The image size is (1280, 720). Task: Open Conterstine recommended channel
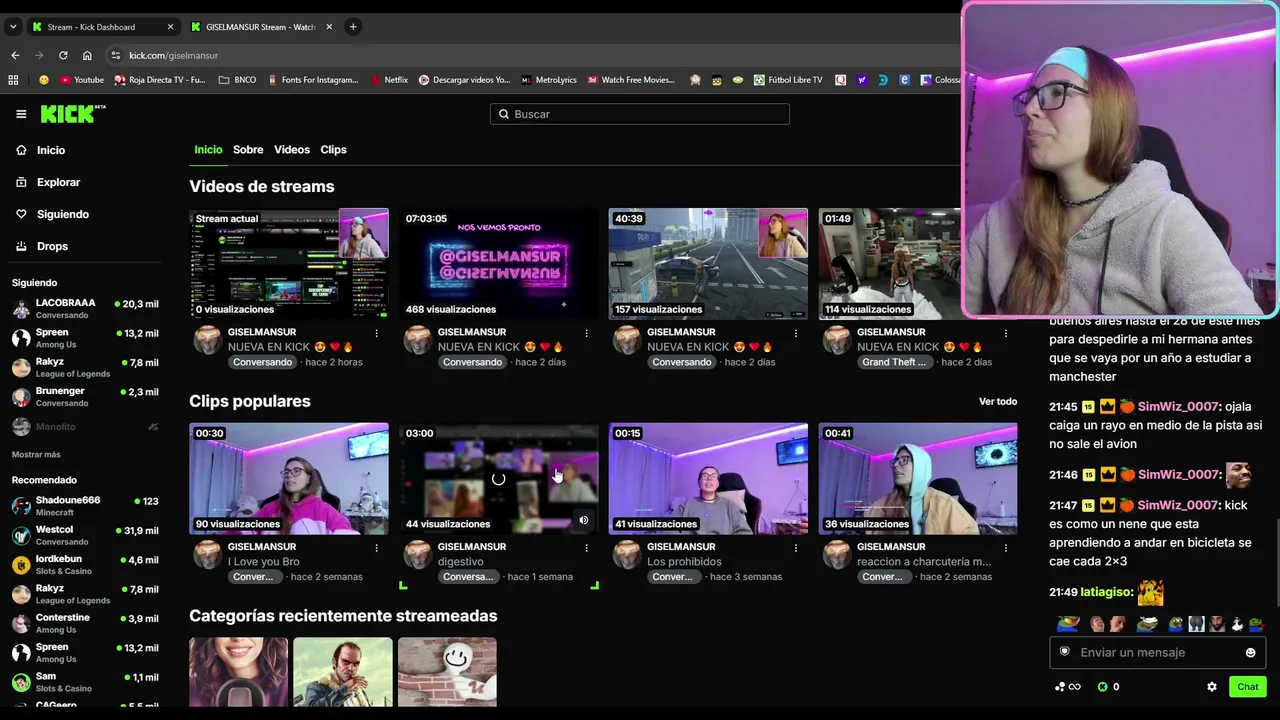click(85, 623)
